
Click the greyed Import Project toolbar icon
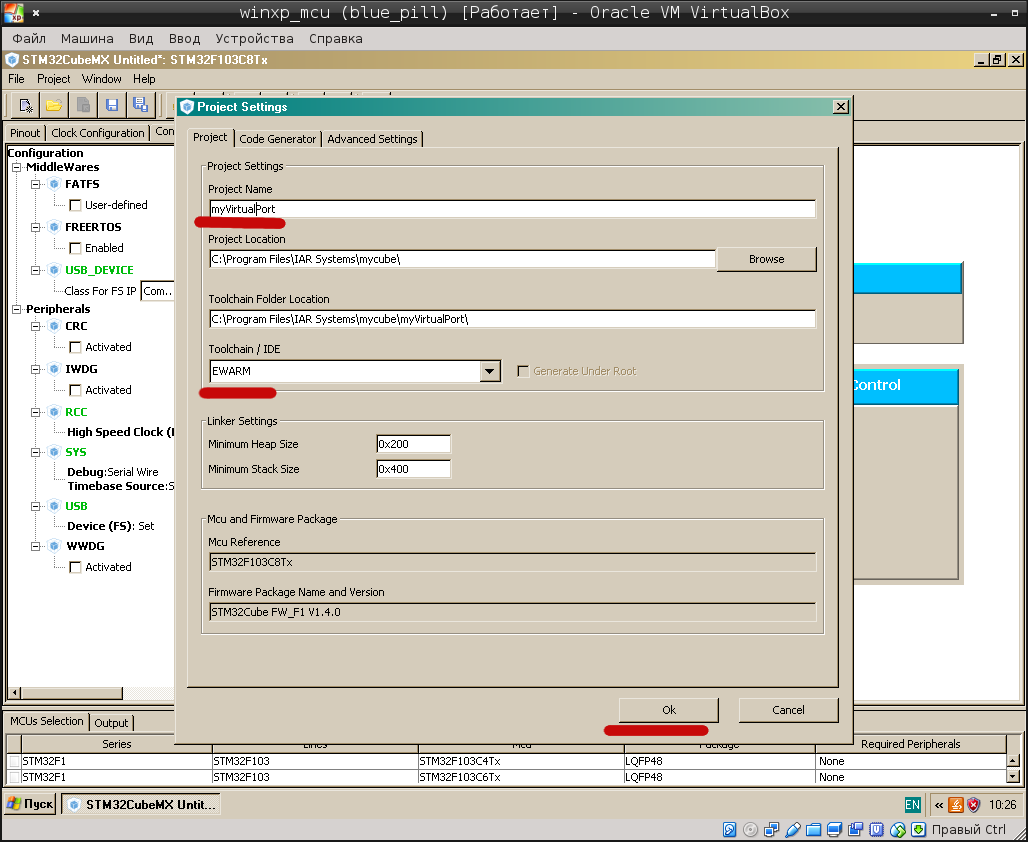coord(83,105)
